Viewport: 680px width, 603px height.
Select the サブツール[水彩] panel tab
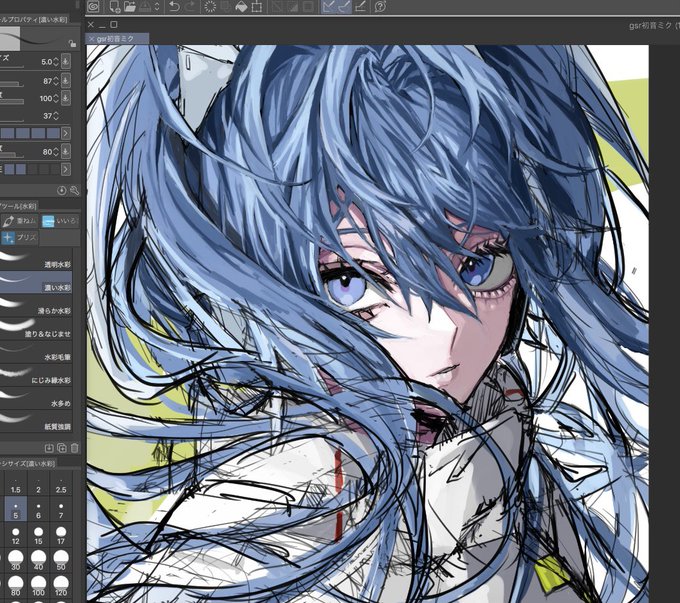(x=19, y=206)
